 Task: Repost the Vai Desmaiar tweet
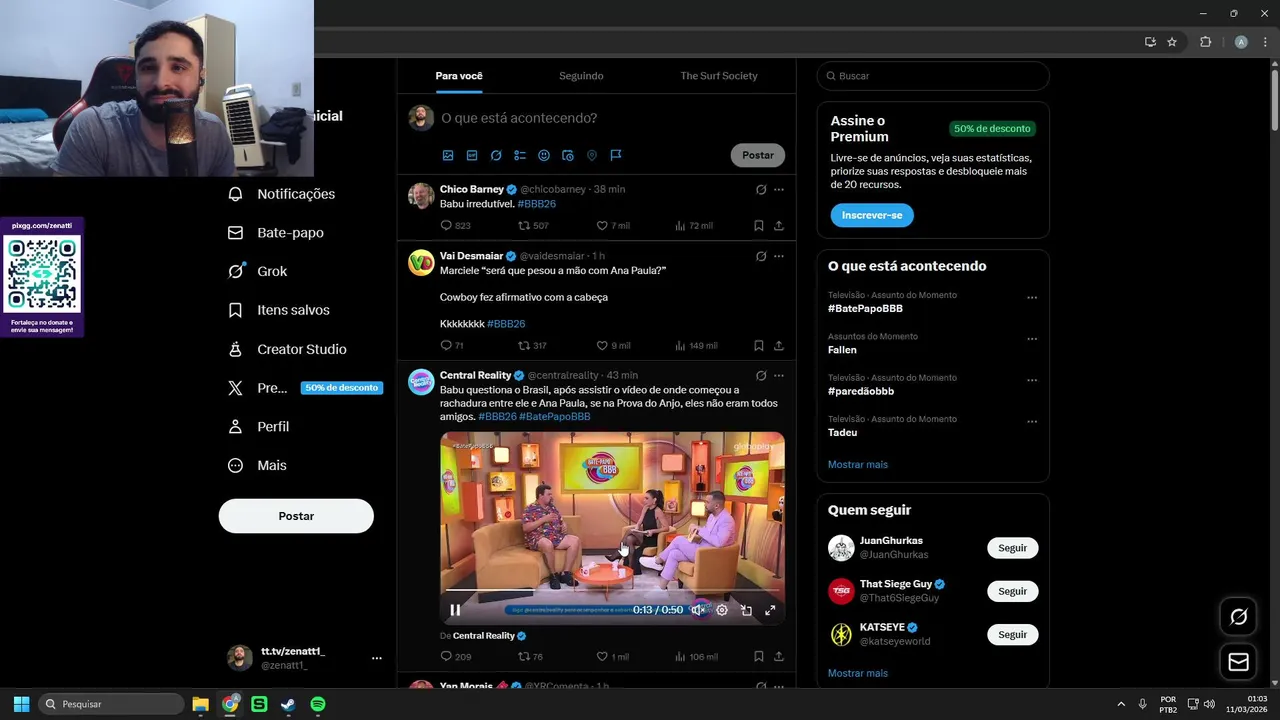(x=524, y=346)
